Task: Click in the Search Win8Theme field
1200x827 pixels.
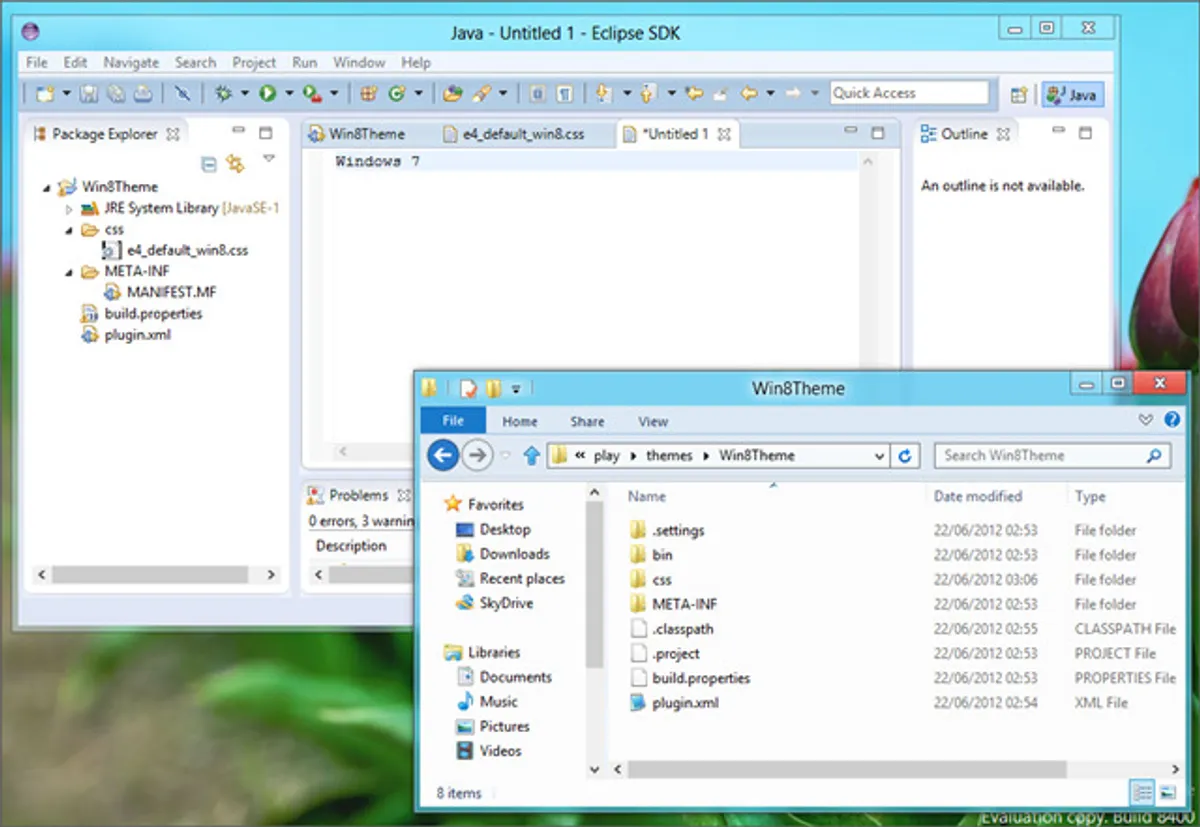Action: coord(1051,456)
